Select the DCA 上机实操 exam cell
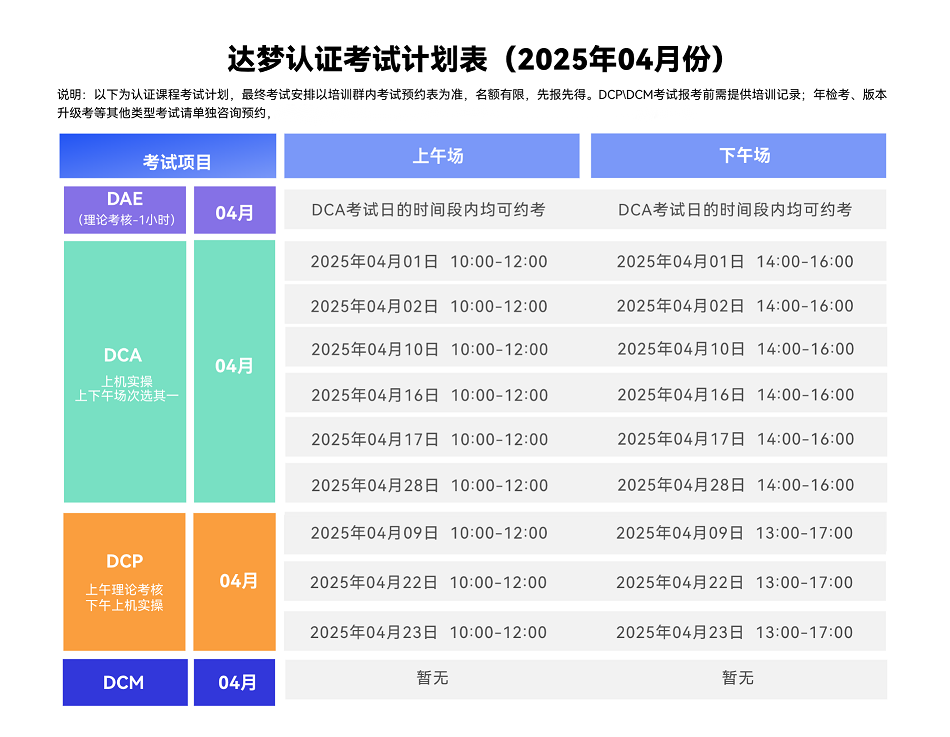The width and height of the screenshot is (950, 737). coord(125,372)
